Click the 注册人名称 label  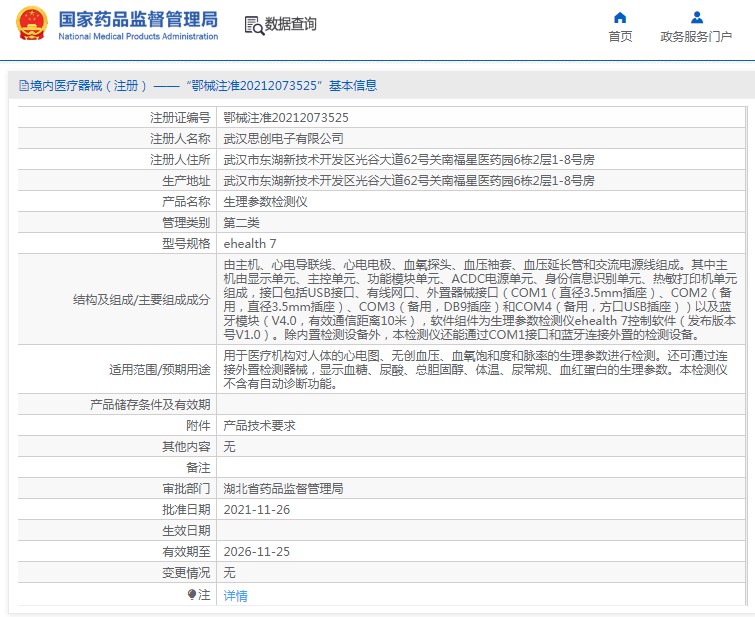[180, 139]
